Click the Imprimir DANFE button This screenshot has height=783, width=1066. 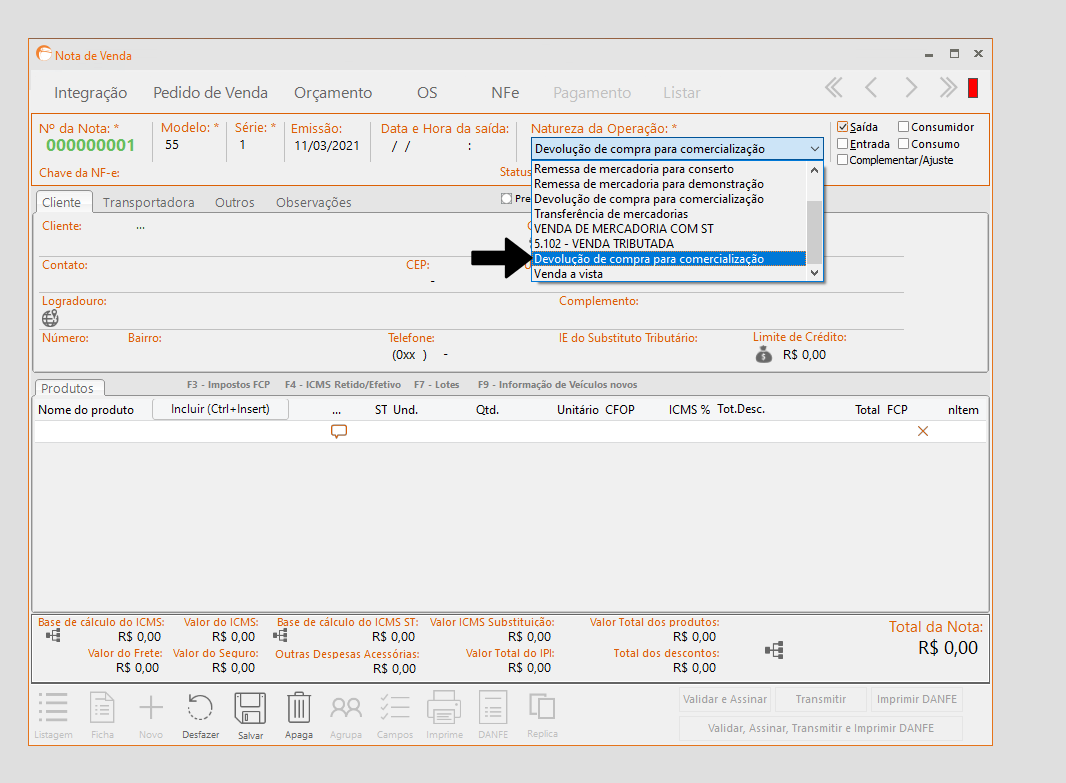[x=916, y=699]
